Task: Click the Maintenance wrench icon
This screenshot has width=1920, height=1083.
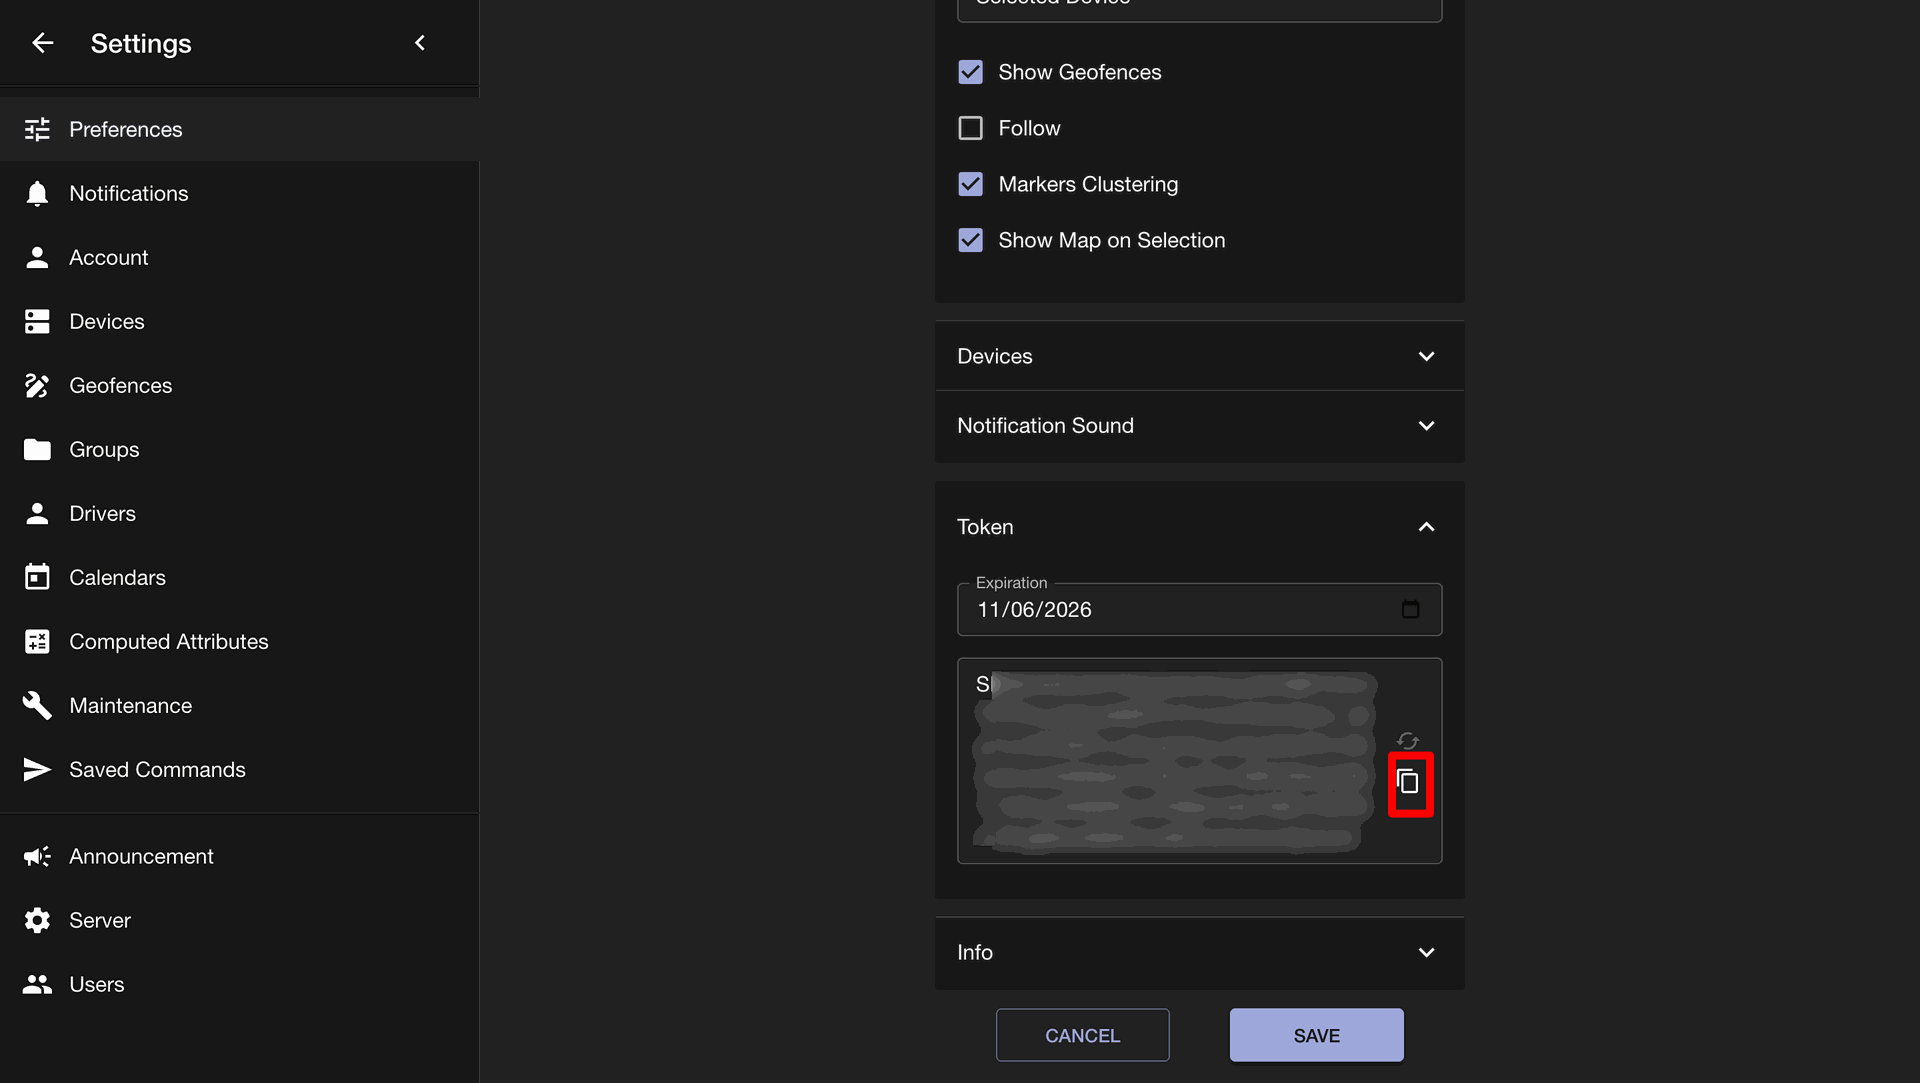Action: coord(37,705)
